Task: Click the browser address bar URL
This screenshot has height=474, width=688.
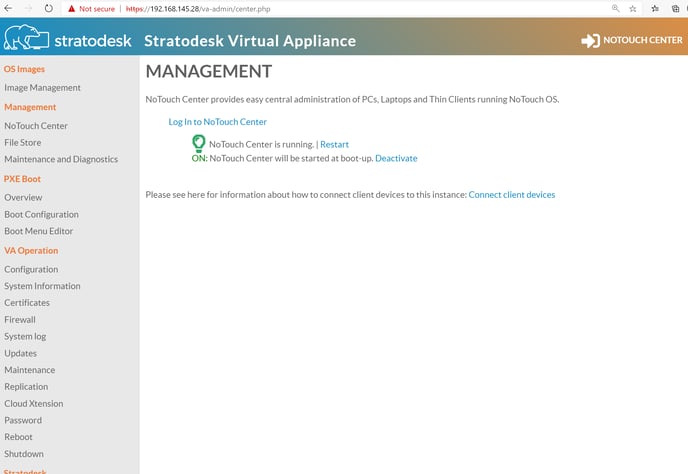Action: (198, 9)
